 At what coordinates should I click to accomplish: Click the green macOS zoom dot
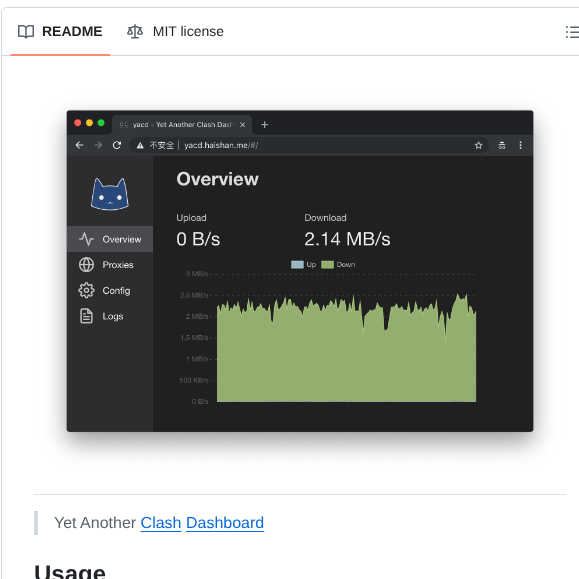pos(101,123)
